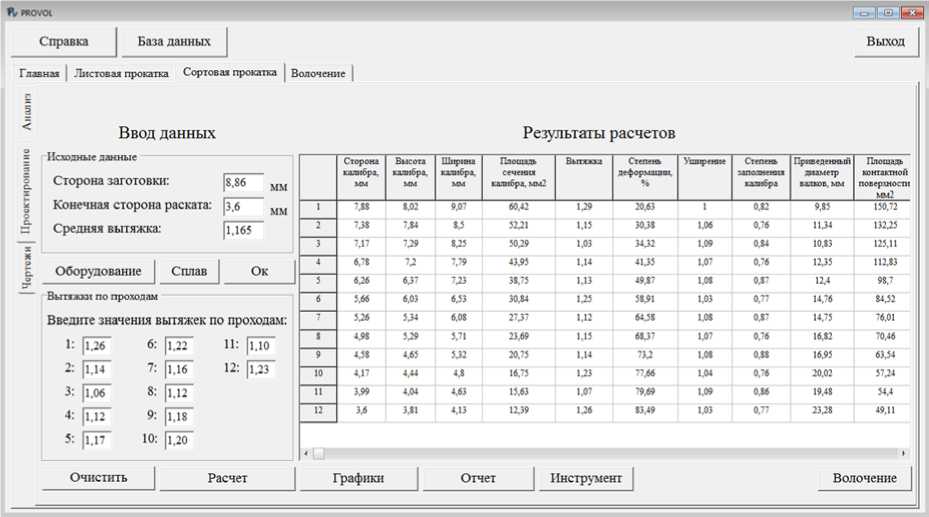Click the Сплав alloy button

pos(189,271)
